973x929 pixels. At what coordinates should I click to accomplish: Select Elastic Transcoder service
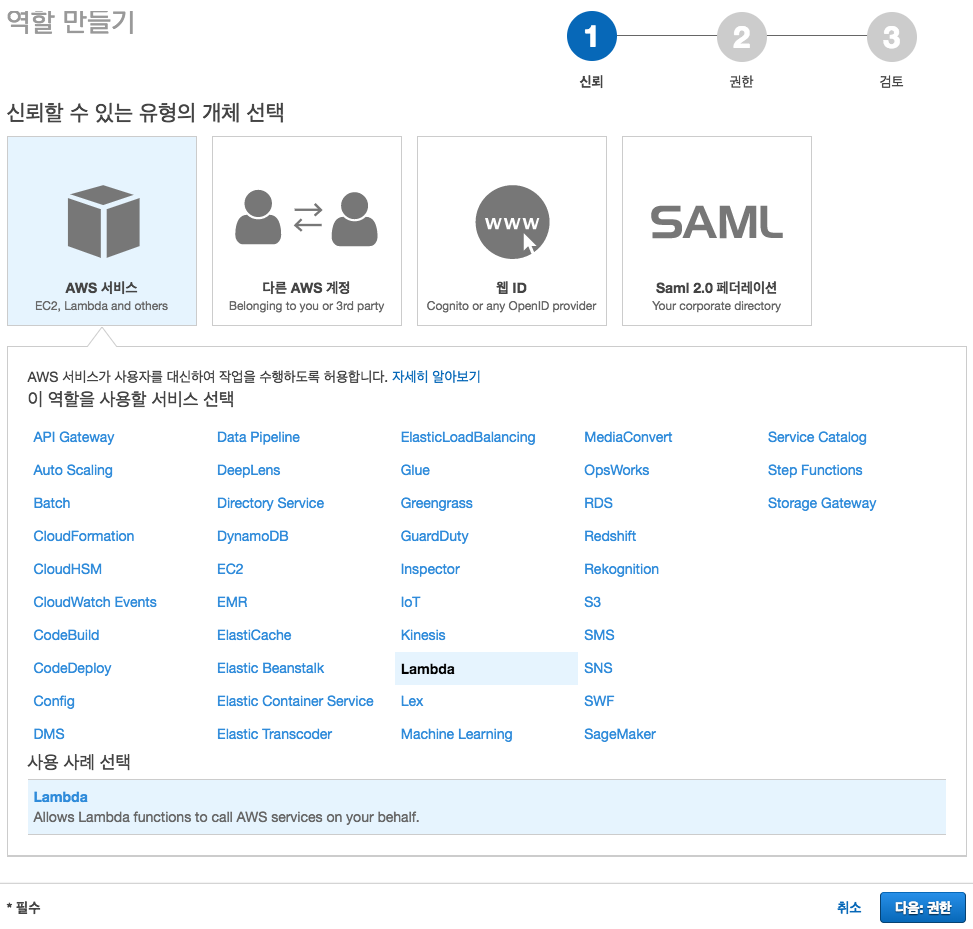point(274,734)
